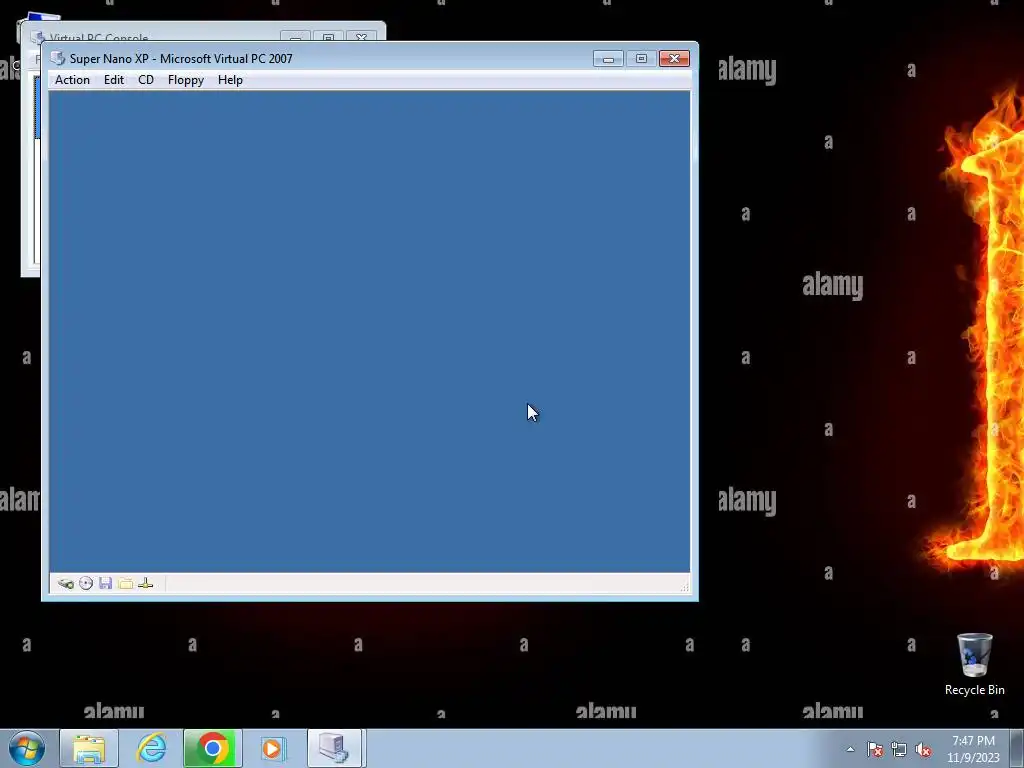
Task: Open Windows Media Player from the taskbar
Action: pyautogui.click(x=272, y=748)
